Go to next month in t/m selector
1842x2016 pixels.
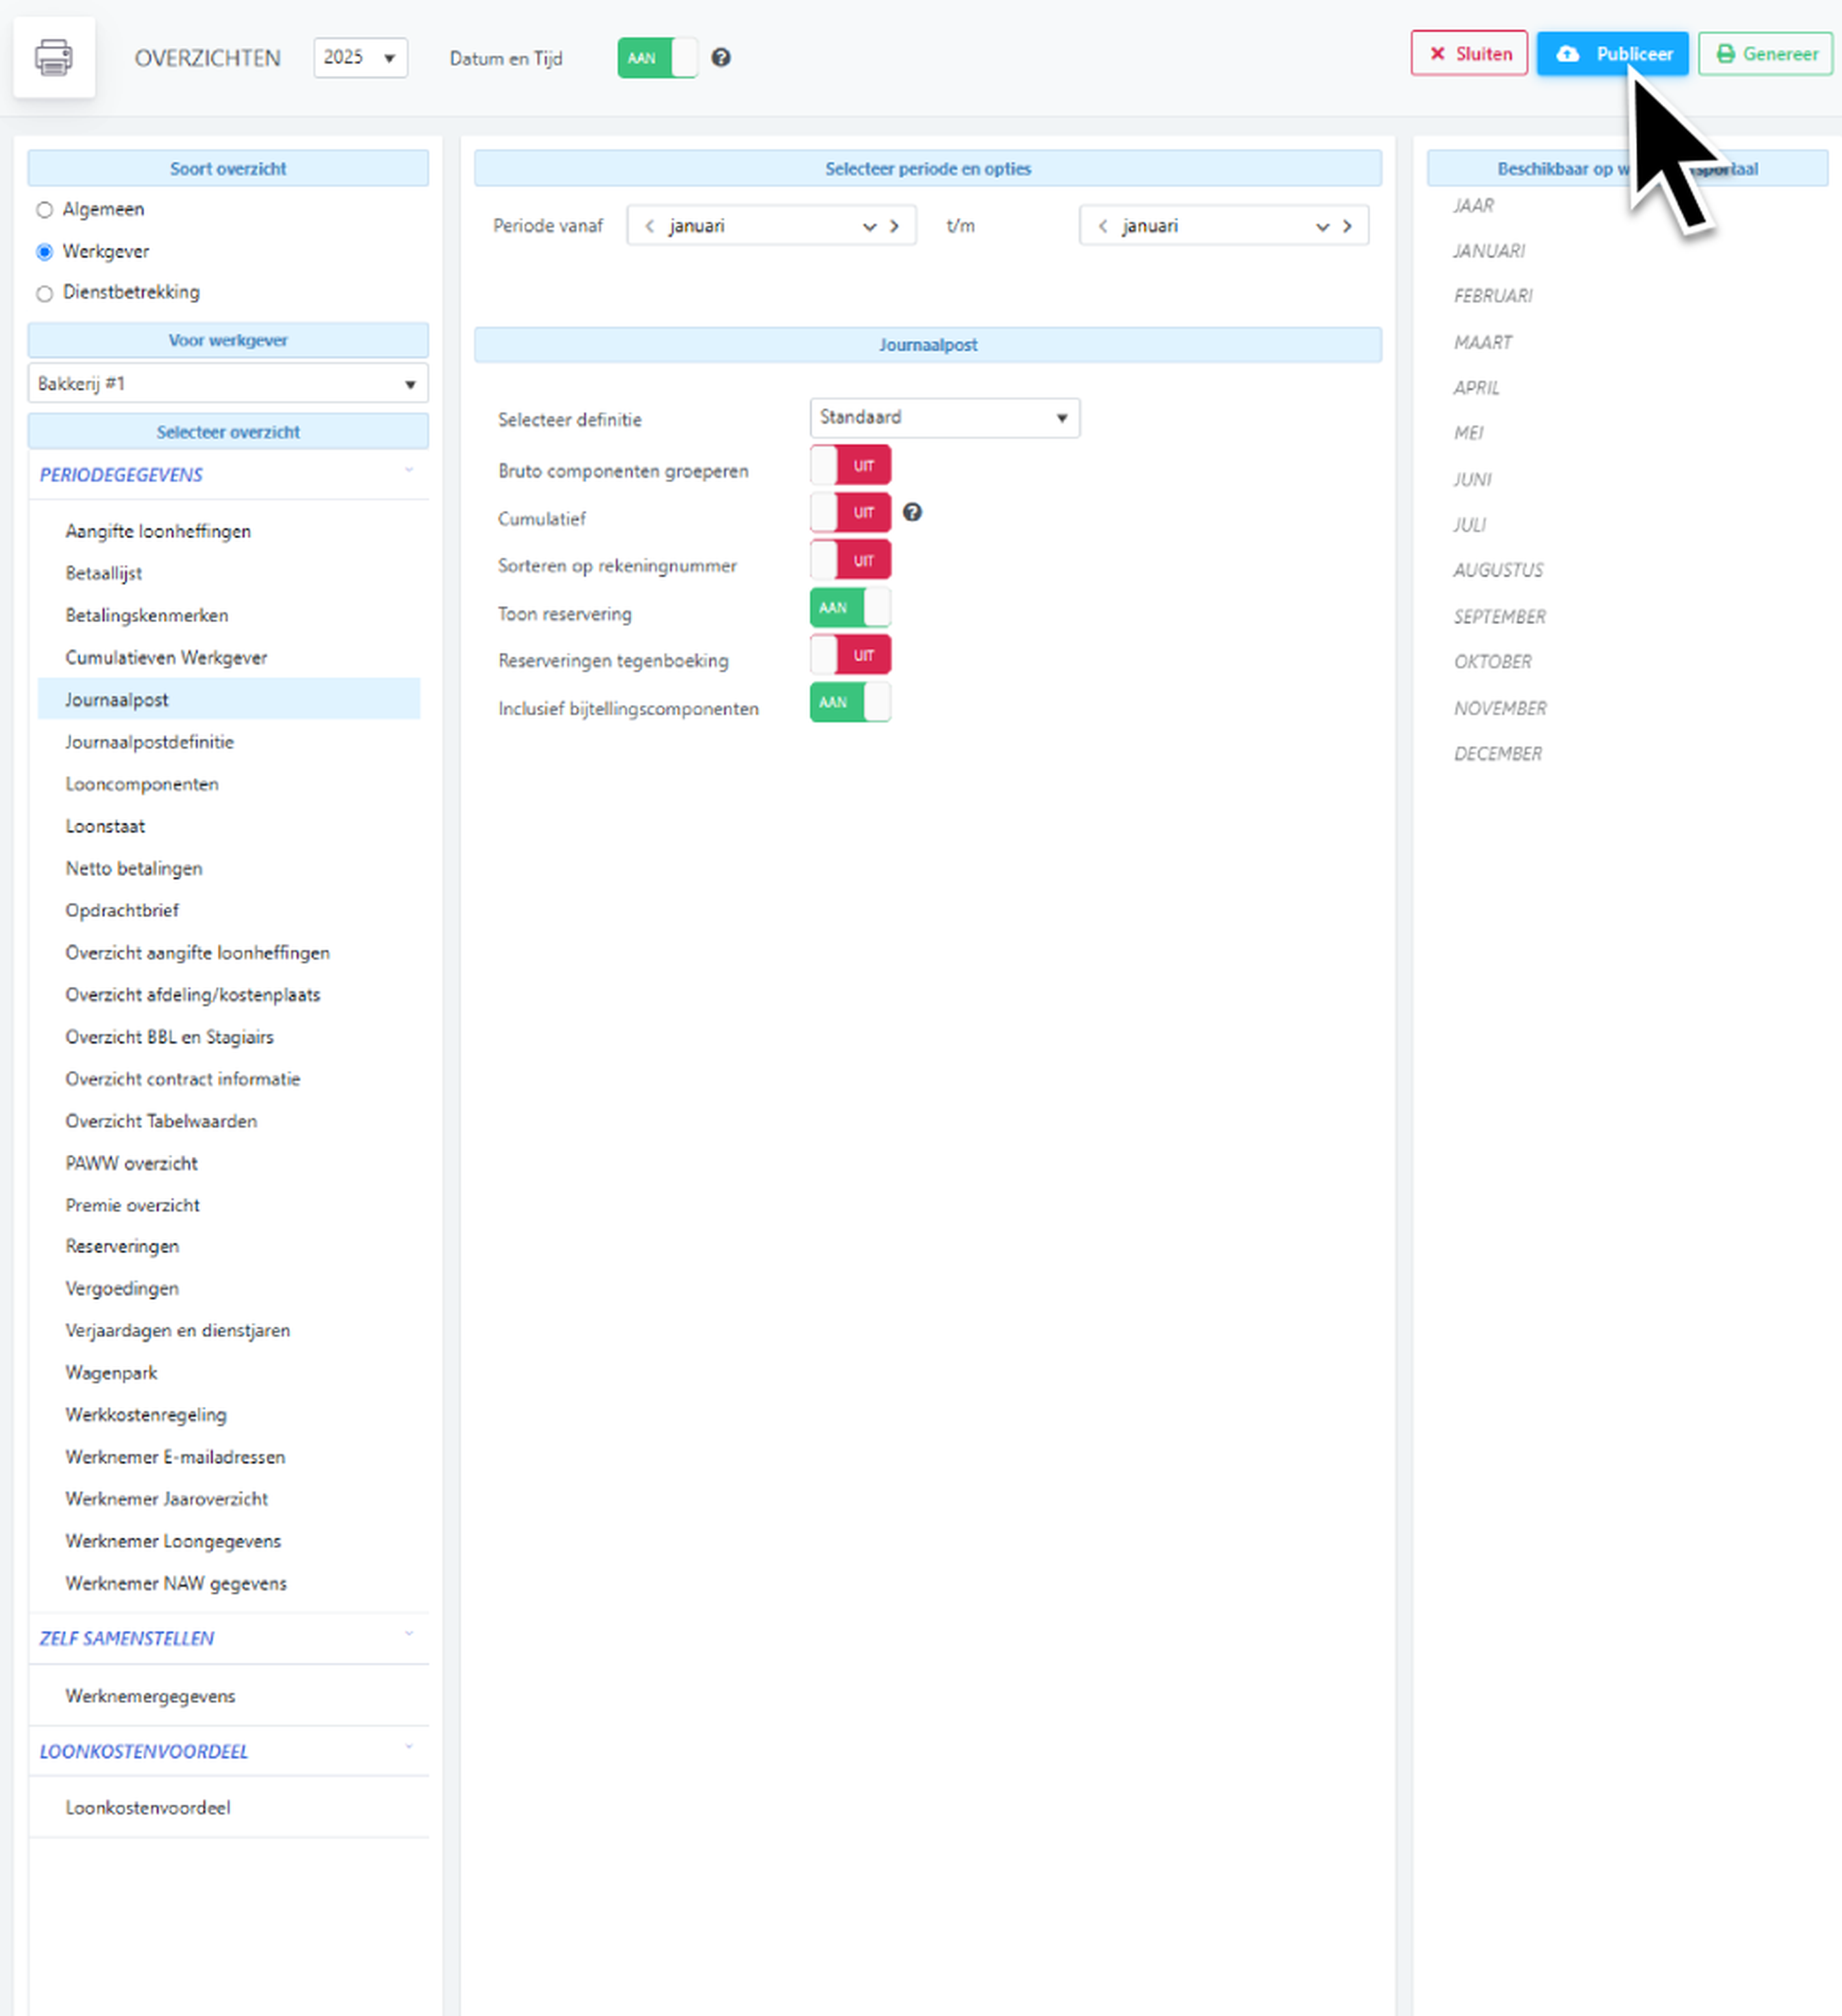[1348, 226]
